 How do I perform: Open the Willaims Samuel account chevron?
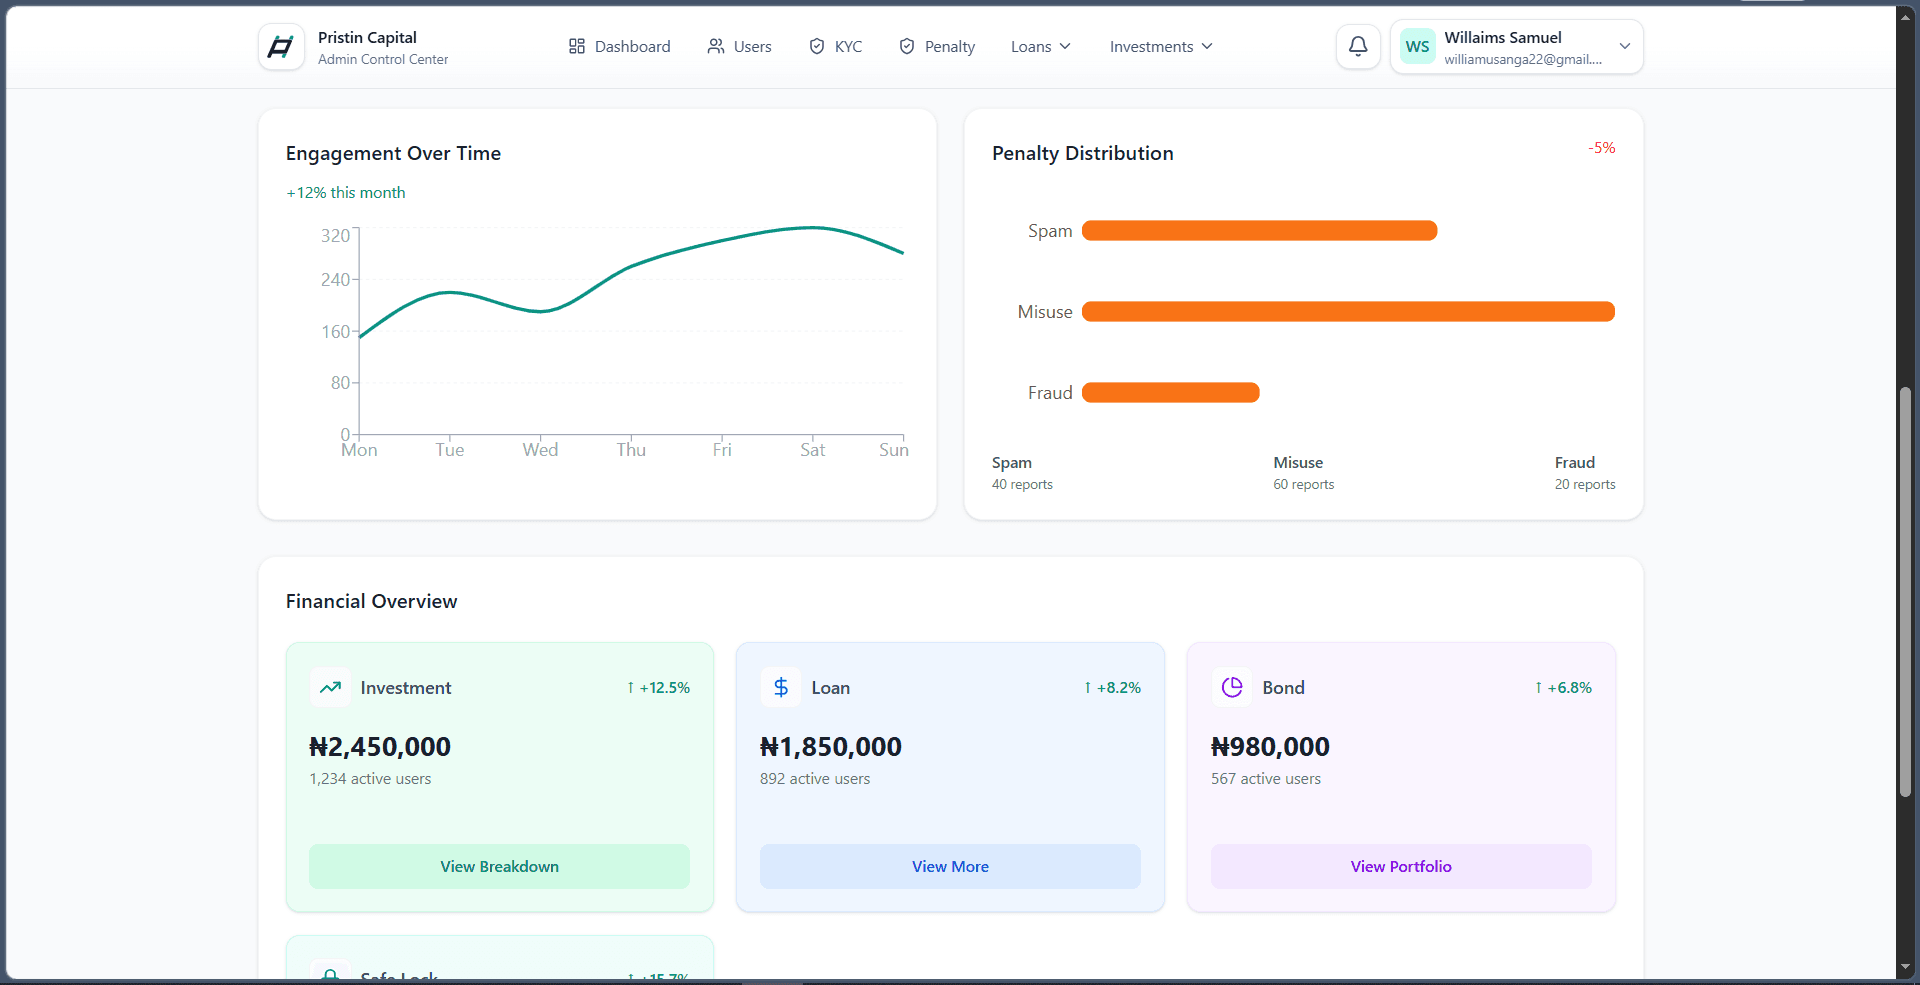(1625, 47)
